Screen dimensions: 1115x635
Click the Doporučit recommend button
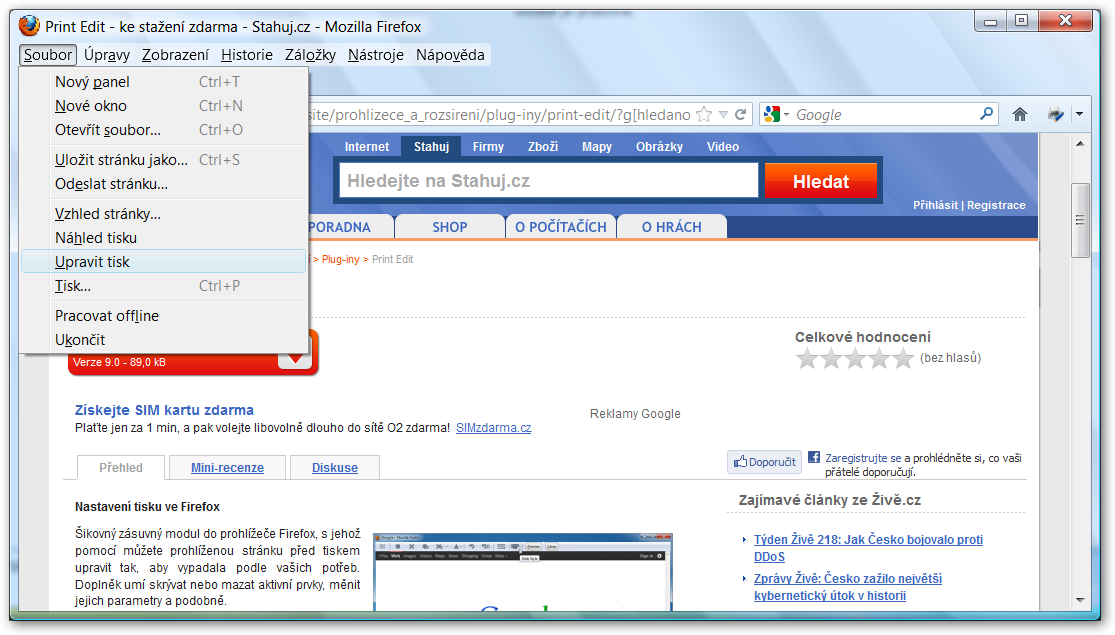pos(764,462)
